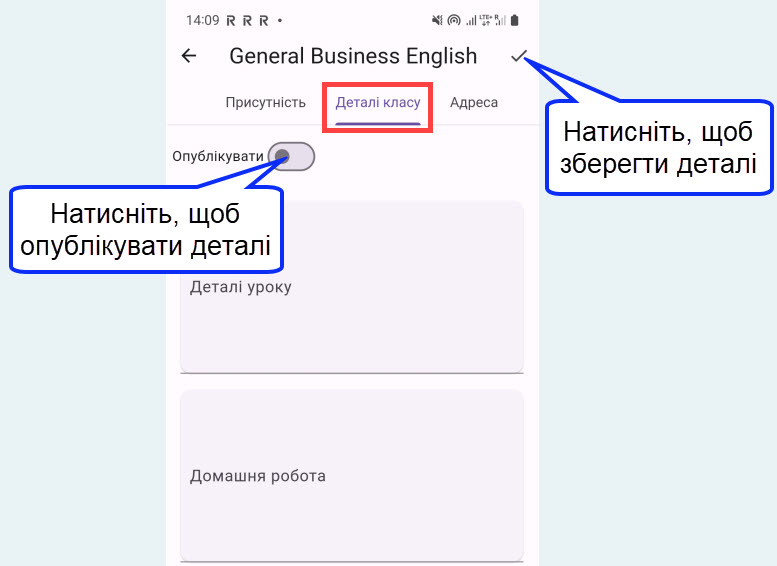Toggle the Опублікувати switch
777x566 pixels.
[x=291, y=156]
